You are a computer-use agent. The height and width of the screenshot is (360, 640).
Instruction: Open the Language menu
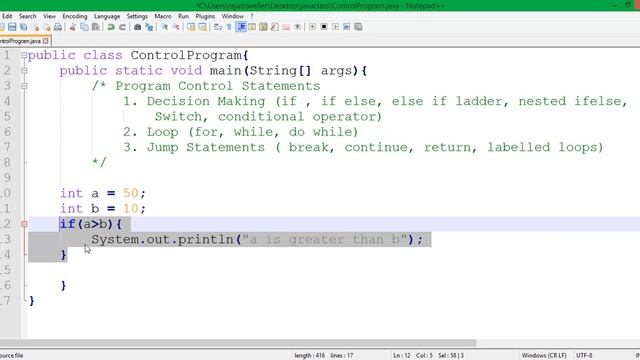tap(107, 16)
